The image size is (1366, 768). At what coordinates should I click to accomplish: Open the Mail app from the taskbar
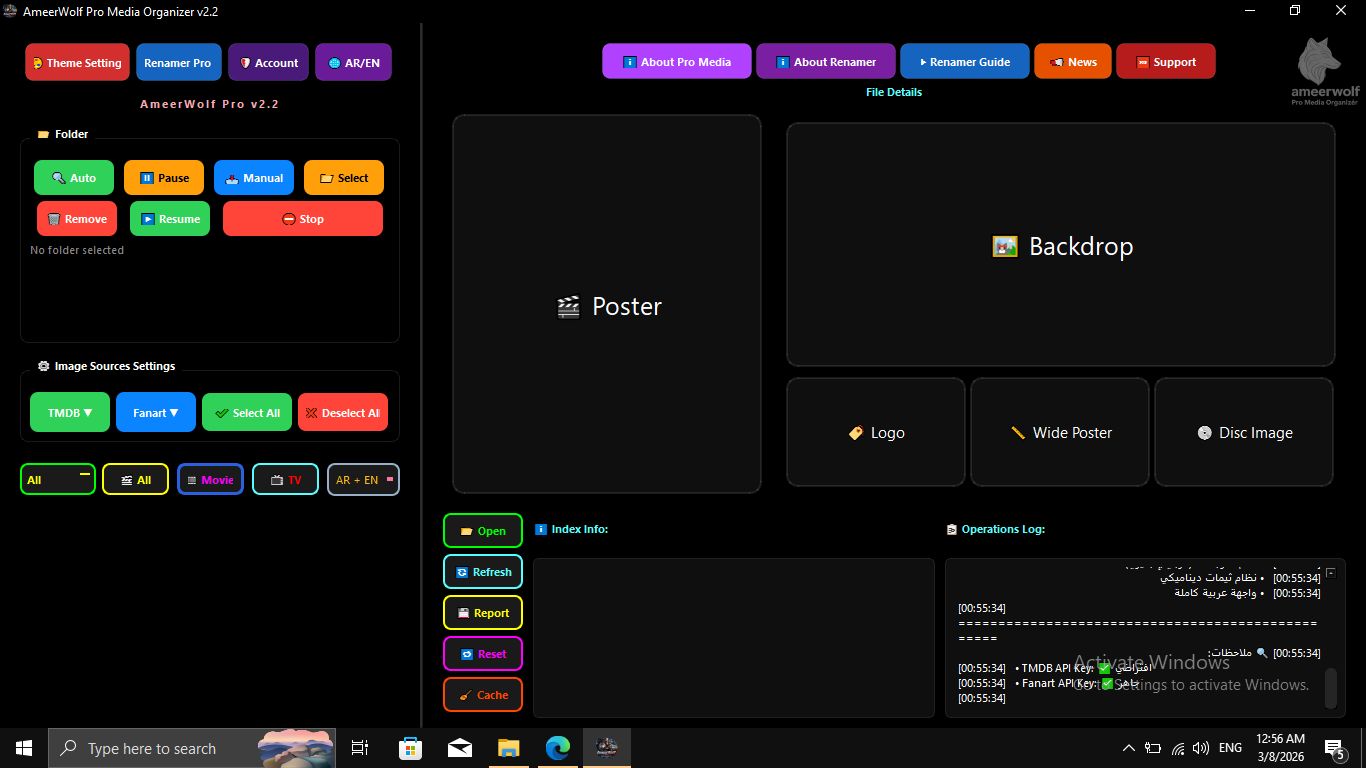(x=460, y=748)
